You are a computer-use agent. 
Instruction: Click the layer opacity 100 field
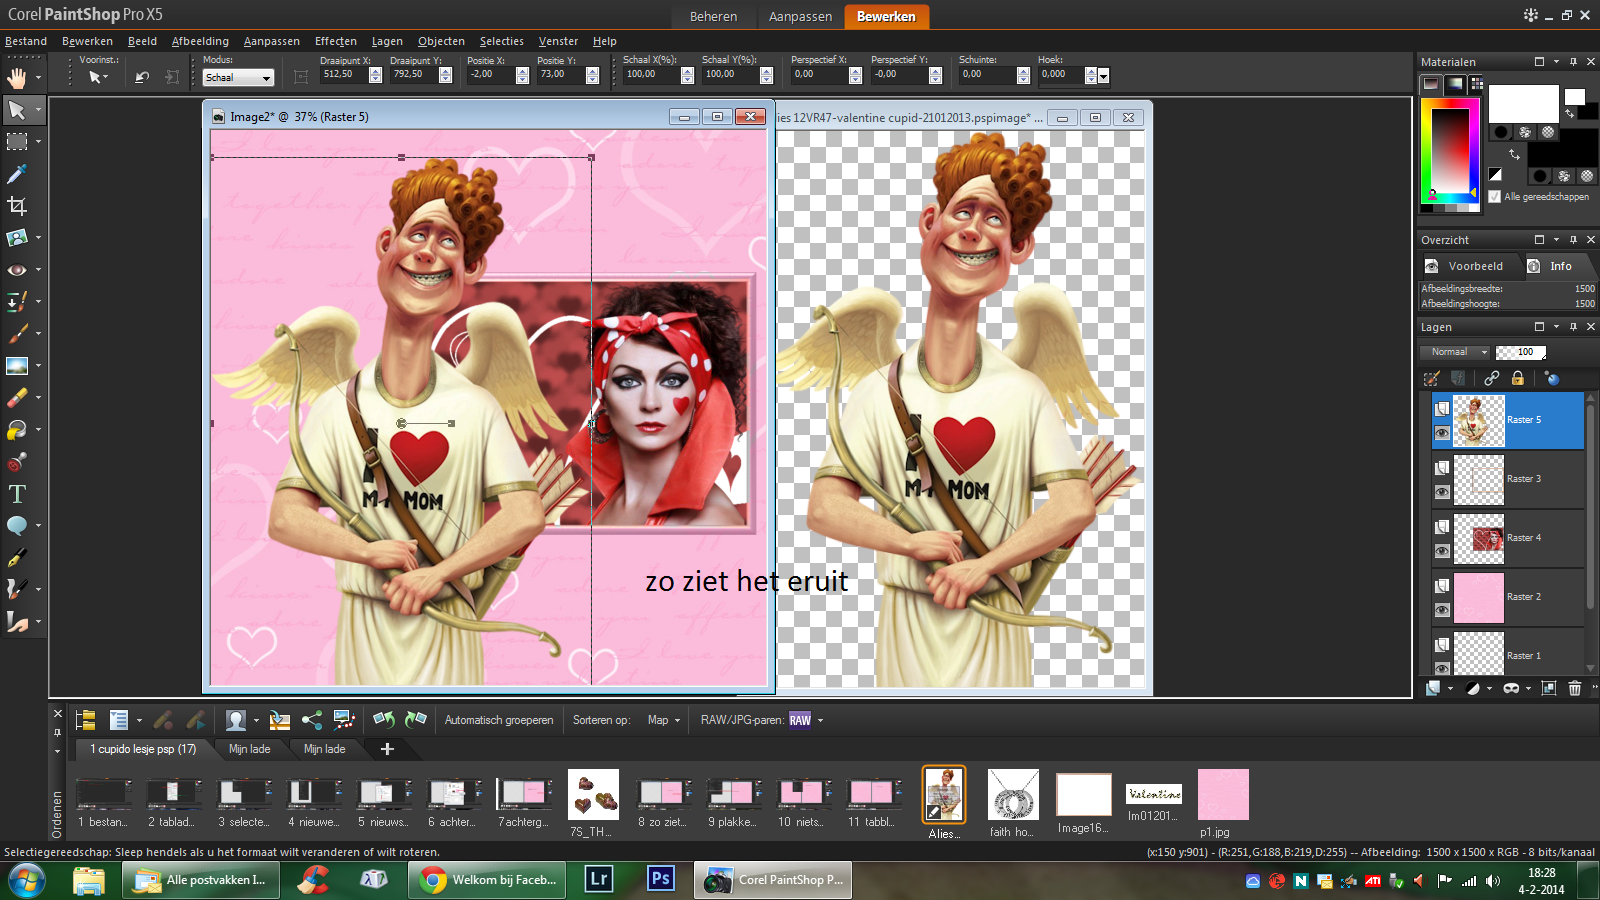(x=1521, y=352)
